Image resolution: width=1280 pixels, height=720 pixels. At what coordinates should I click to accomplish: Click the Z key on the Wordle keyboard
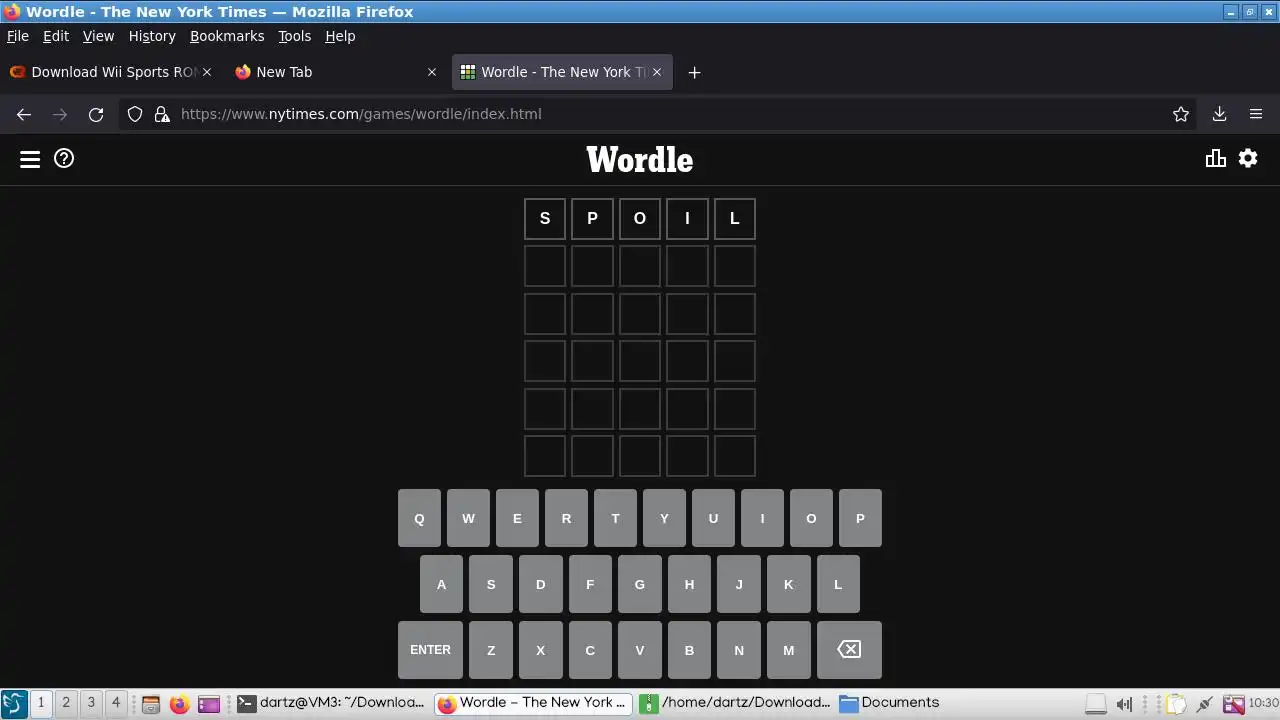point(490,650)
